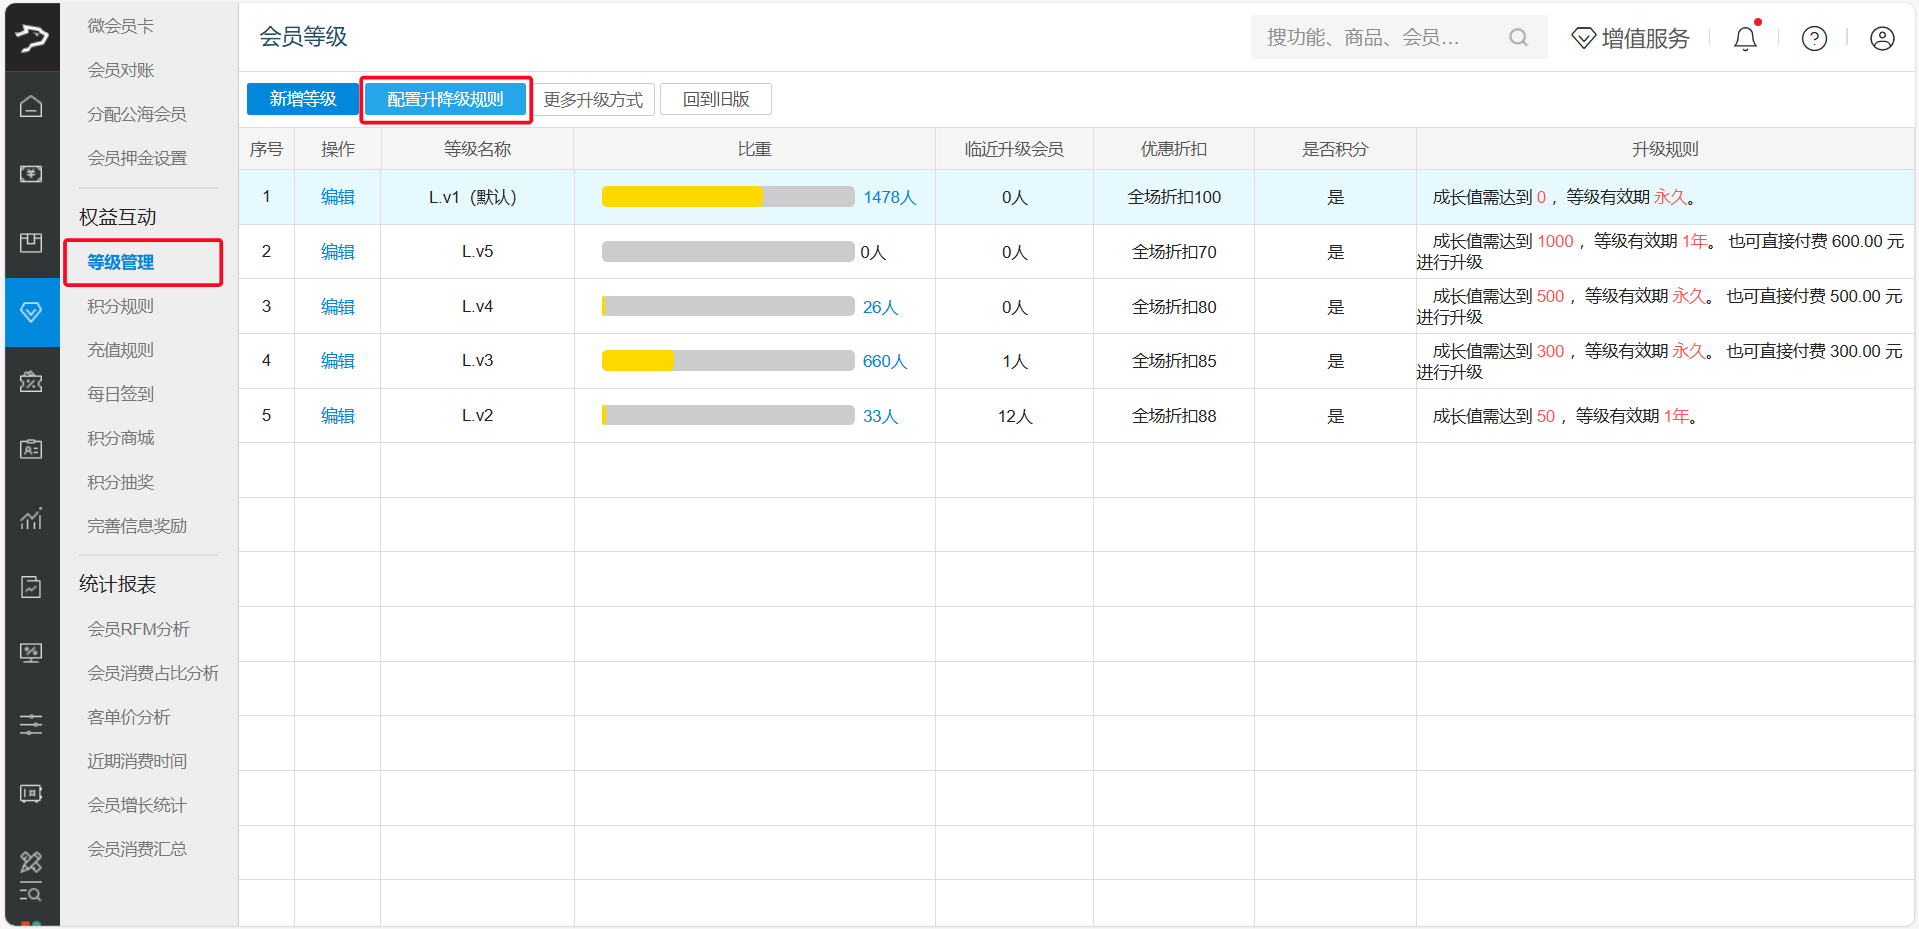Open 积分规则 in the side menu
Viewport: 1919px width, 929px height.
click(x=120, y=306)
